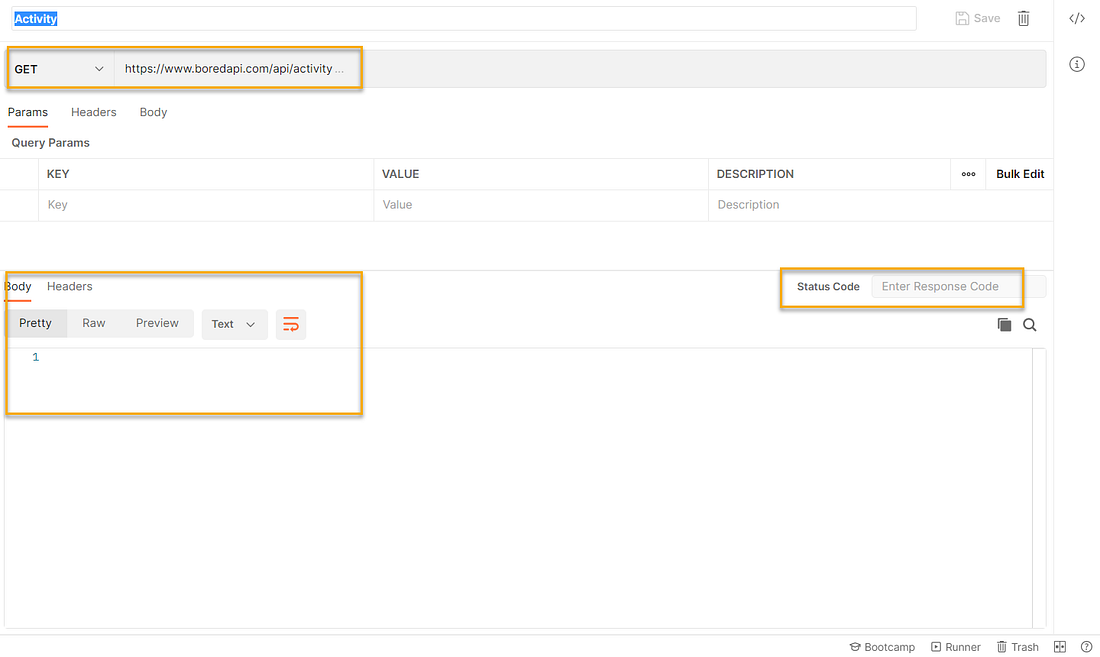Open query params options via ellipsis

coord(968,174)
